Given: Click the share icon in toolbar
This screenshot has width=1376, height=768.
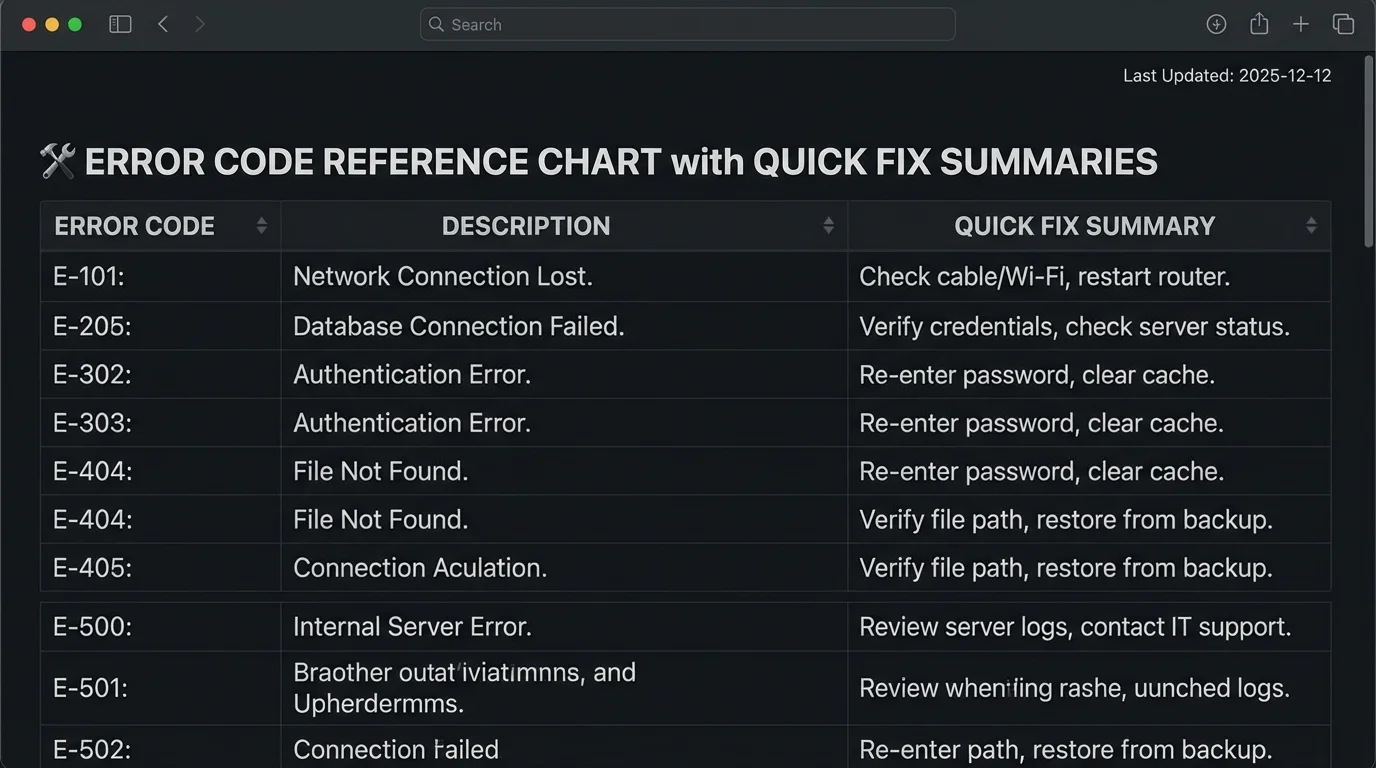Looking at the screenshot, I should pos(1259,24).
